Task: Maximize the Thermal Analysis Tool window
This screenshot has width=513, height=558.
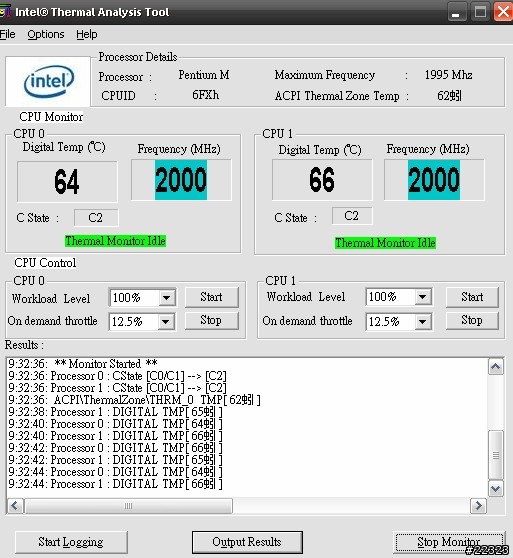Action: point(480,12)
